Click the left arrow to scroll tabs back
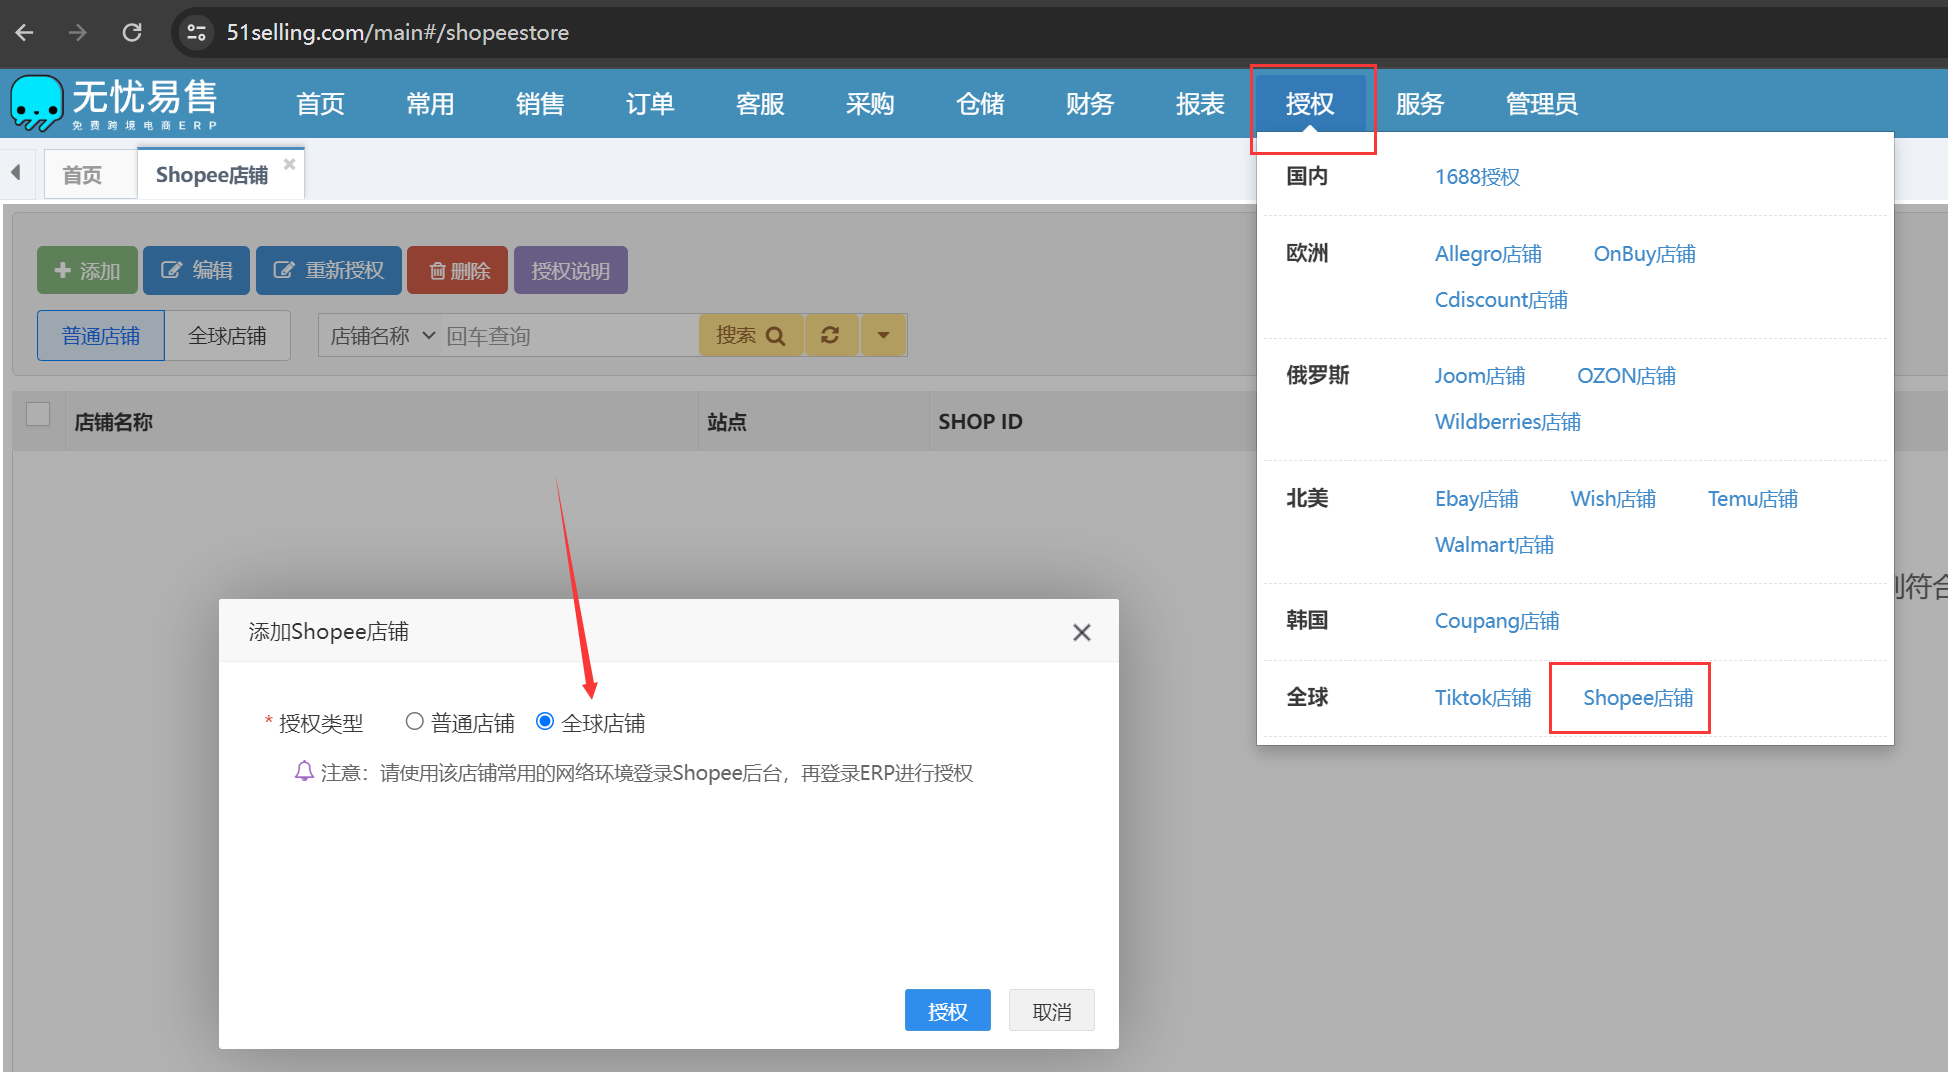This screenshot has height=1072, width=1948. pyautogui.click(x=16, y=173)
